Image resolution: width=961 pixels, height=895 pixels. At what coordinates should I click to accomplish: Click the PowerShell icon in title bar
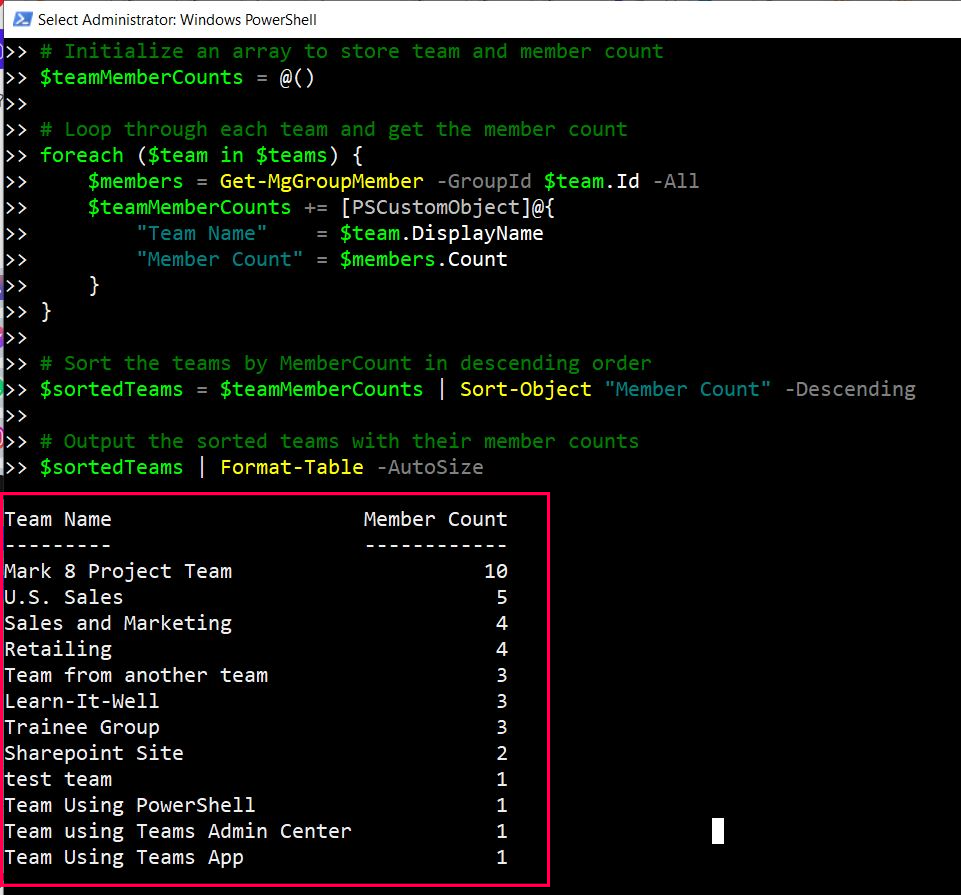click(x=18, y=19)
